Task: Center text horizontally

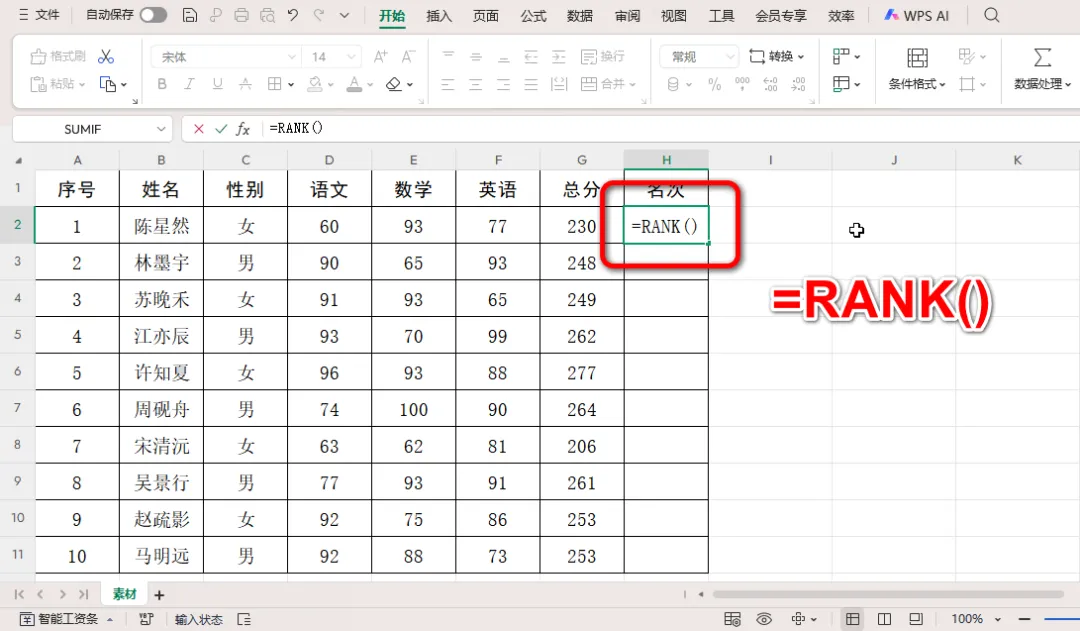Action: (476, 84)
